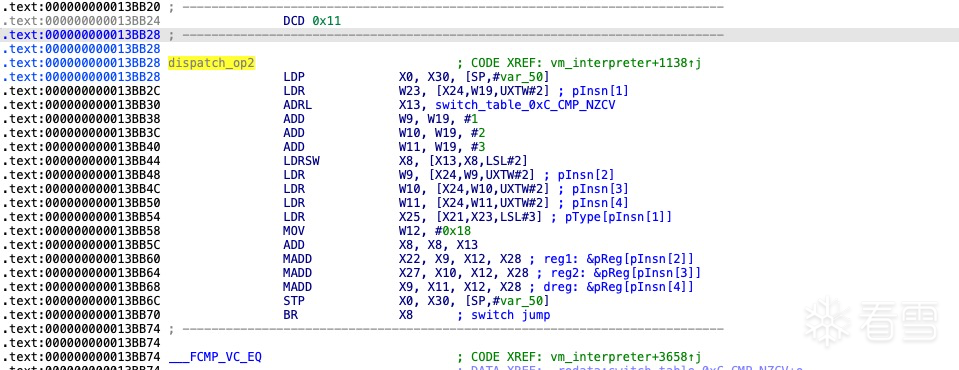
Task: Click the BR mnemonic
Action: tap(291, 315)
